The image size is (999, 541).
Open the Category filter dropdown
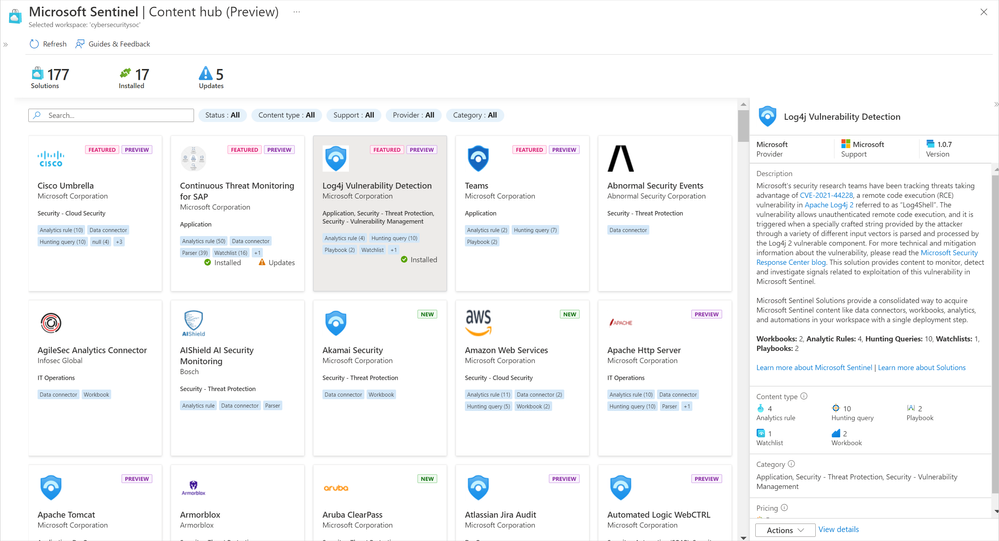point(475,115)
